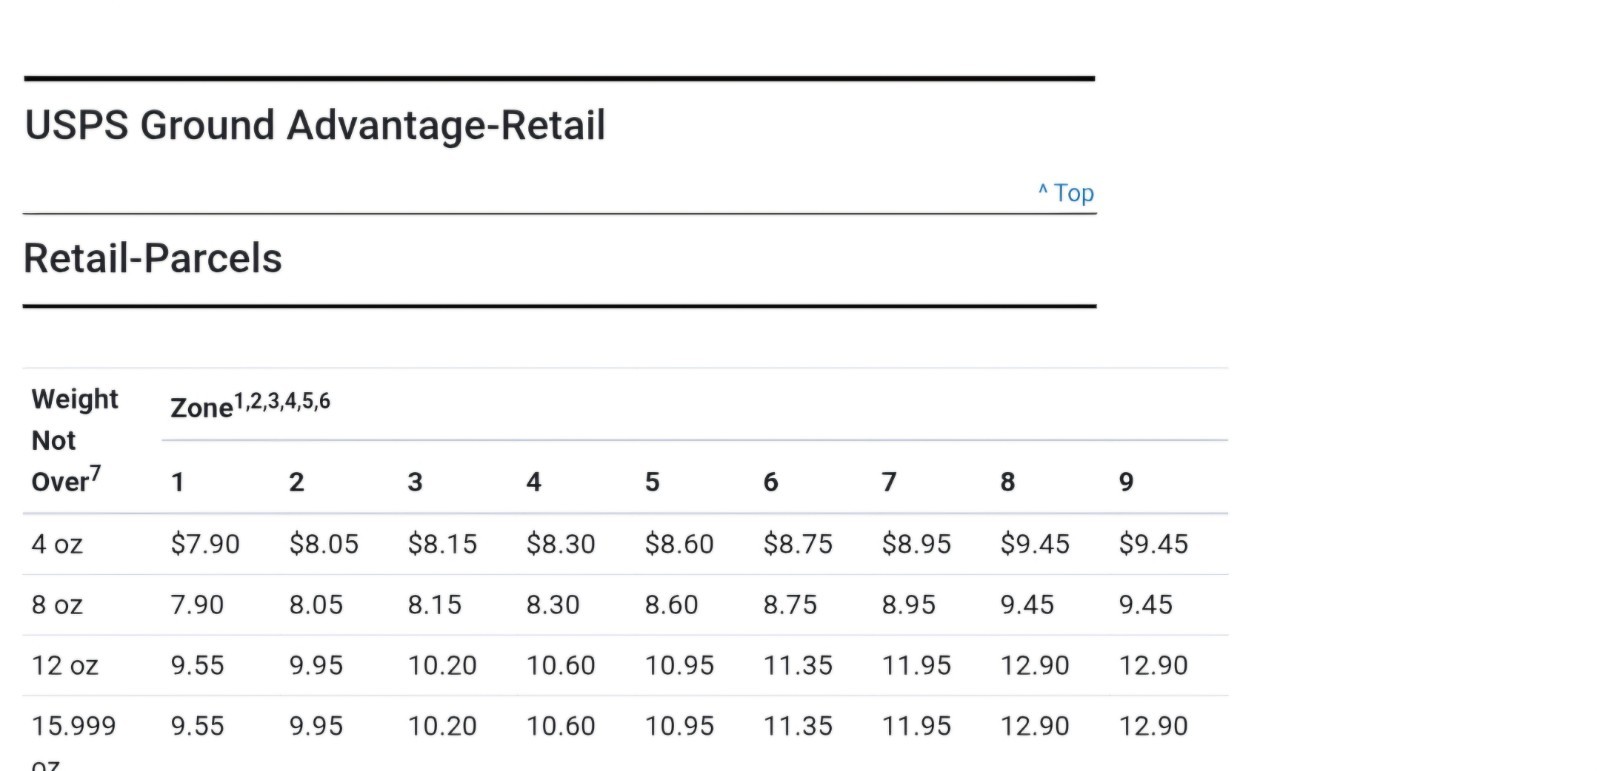Click the $8.60 Zone 5 price cell
The image size is (1600, 771).
click(x=679, y=544)
